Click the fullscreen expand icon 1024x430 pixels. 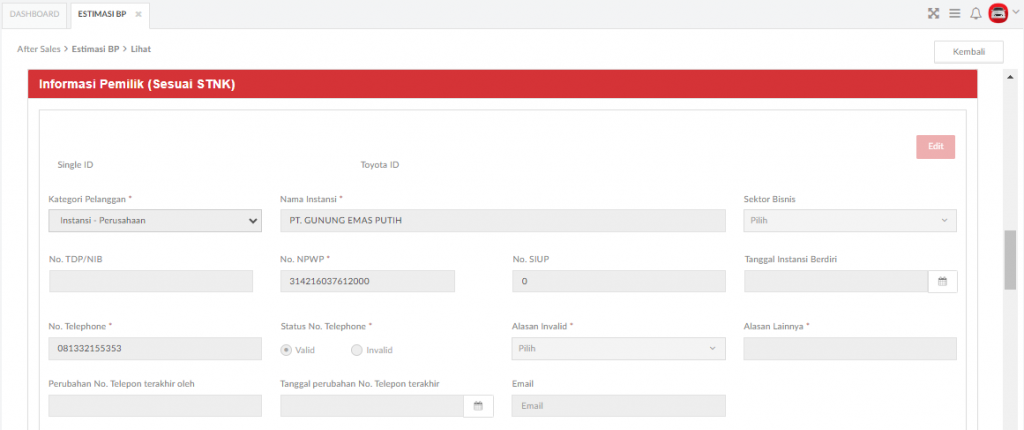pyautogui.click(x=933, y=14)
